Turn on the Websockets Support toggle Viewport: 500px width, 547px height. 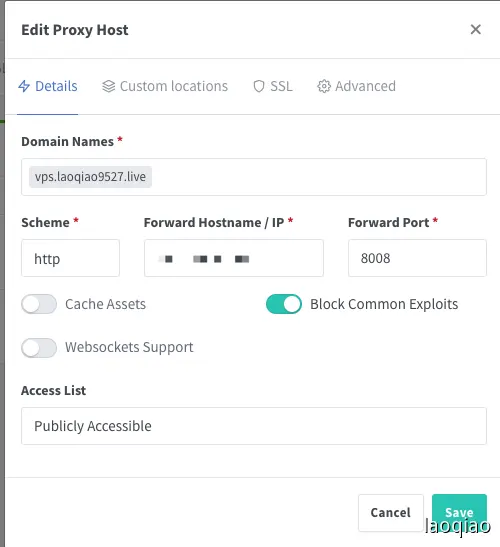39,347
